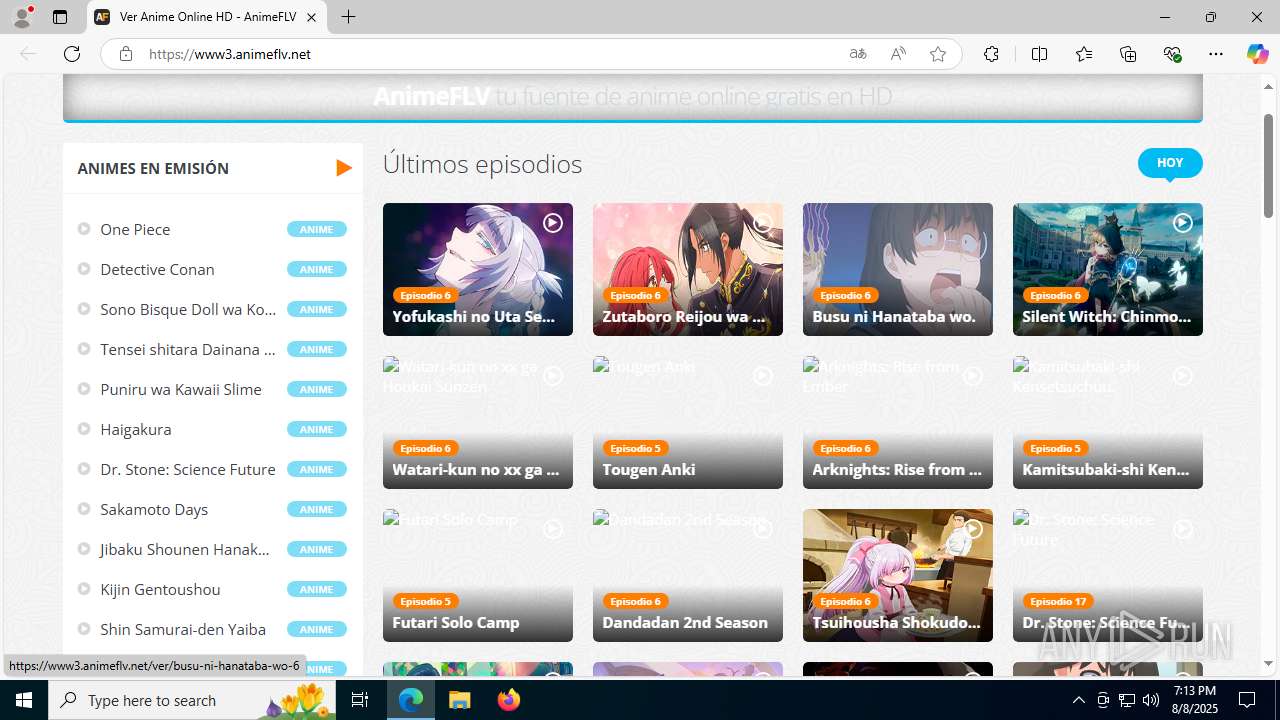Open Settings and more ellipsis
Image resolution: width=1280 pixels, height=720 pixels.
[1216, 54]
